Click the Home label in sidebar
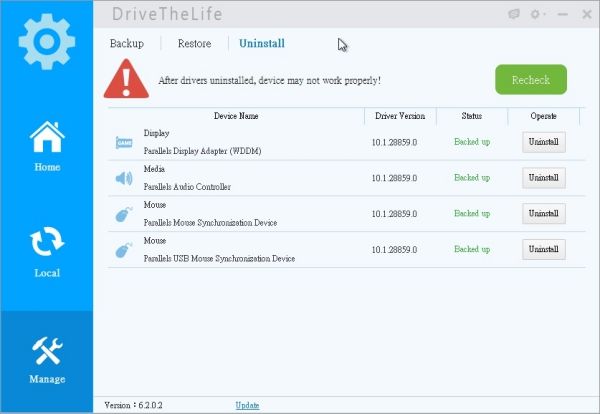 pos(47,167)
